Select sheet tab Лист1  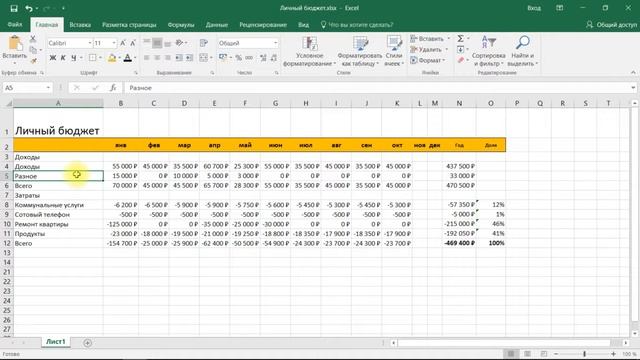click(x=56, y=342)
